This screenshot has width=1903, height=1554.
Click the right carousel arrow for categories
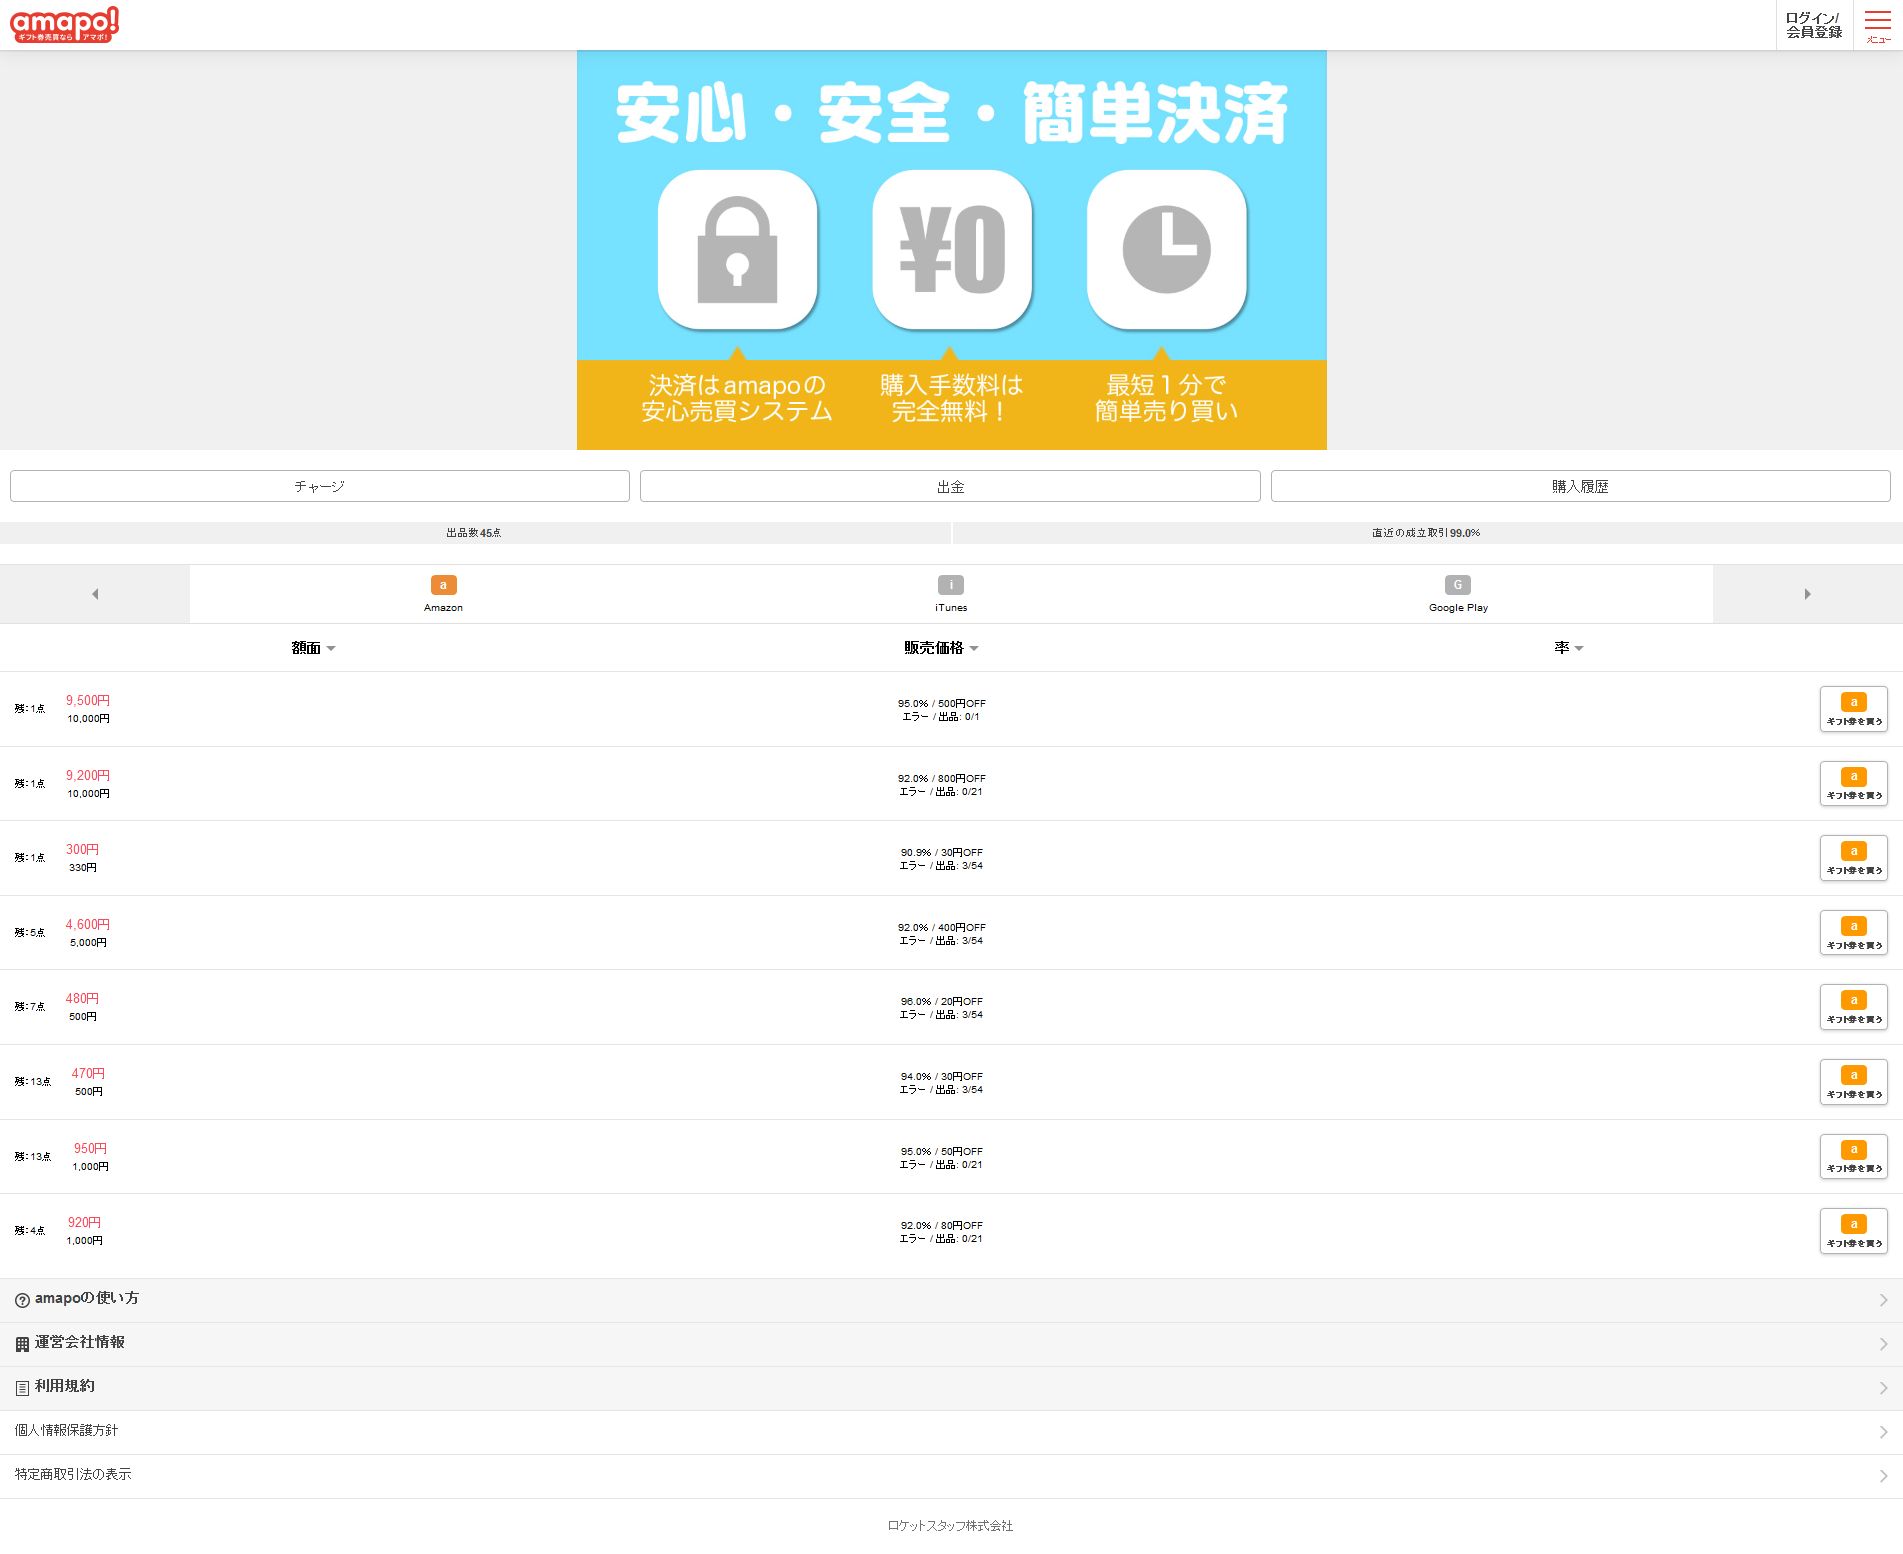[1807, 594]
